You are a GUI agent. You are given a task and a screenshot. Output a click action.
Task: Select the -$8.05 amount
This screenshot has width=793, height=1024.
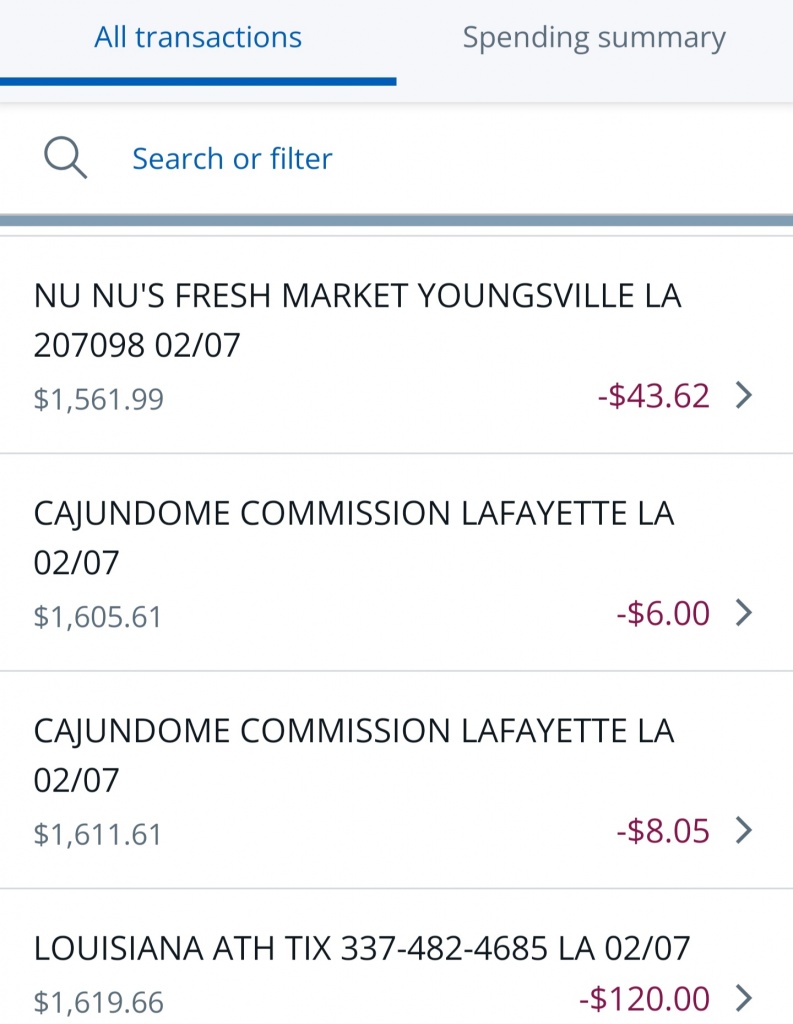tap(663, 830)
